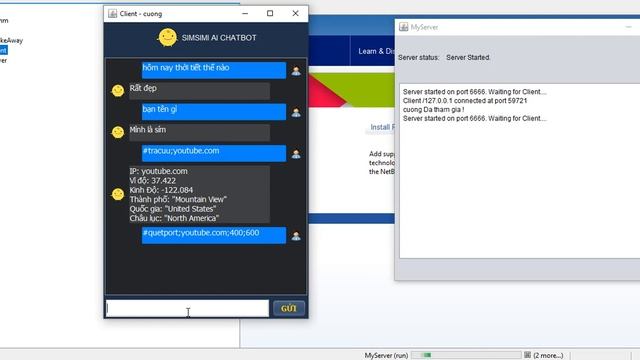Click the Java icon in MyServer title bar

point(403,27)
